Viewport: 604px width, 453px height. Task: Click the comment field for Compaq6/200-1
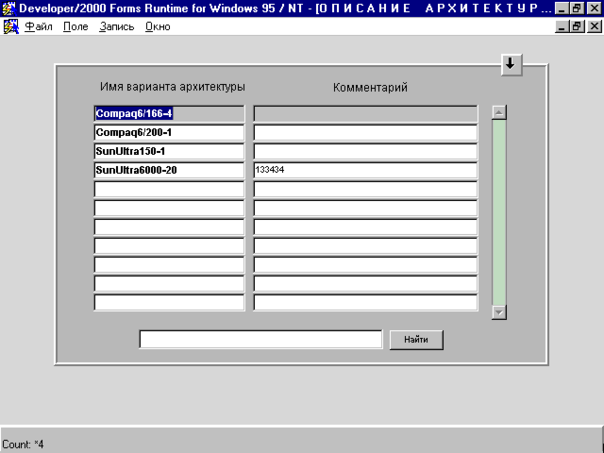click(365, 133)
